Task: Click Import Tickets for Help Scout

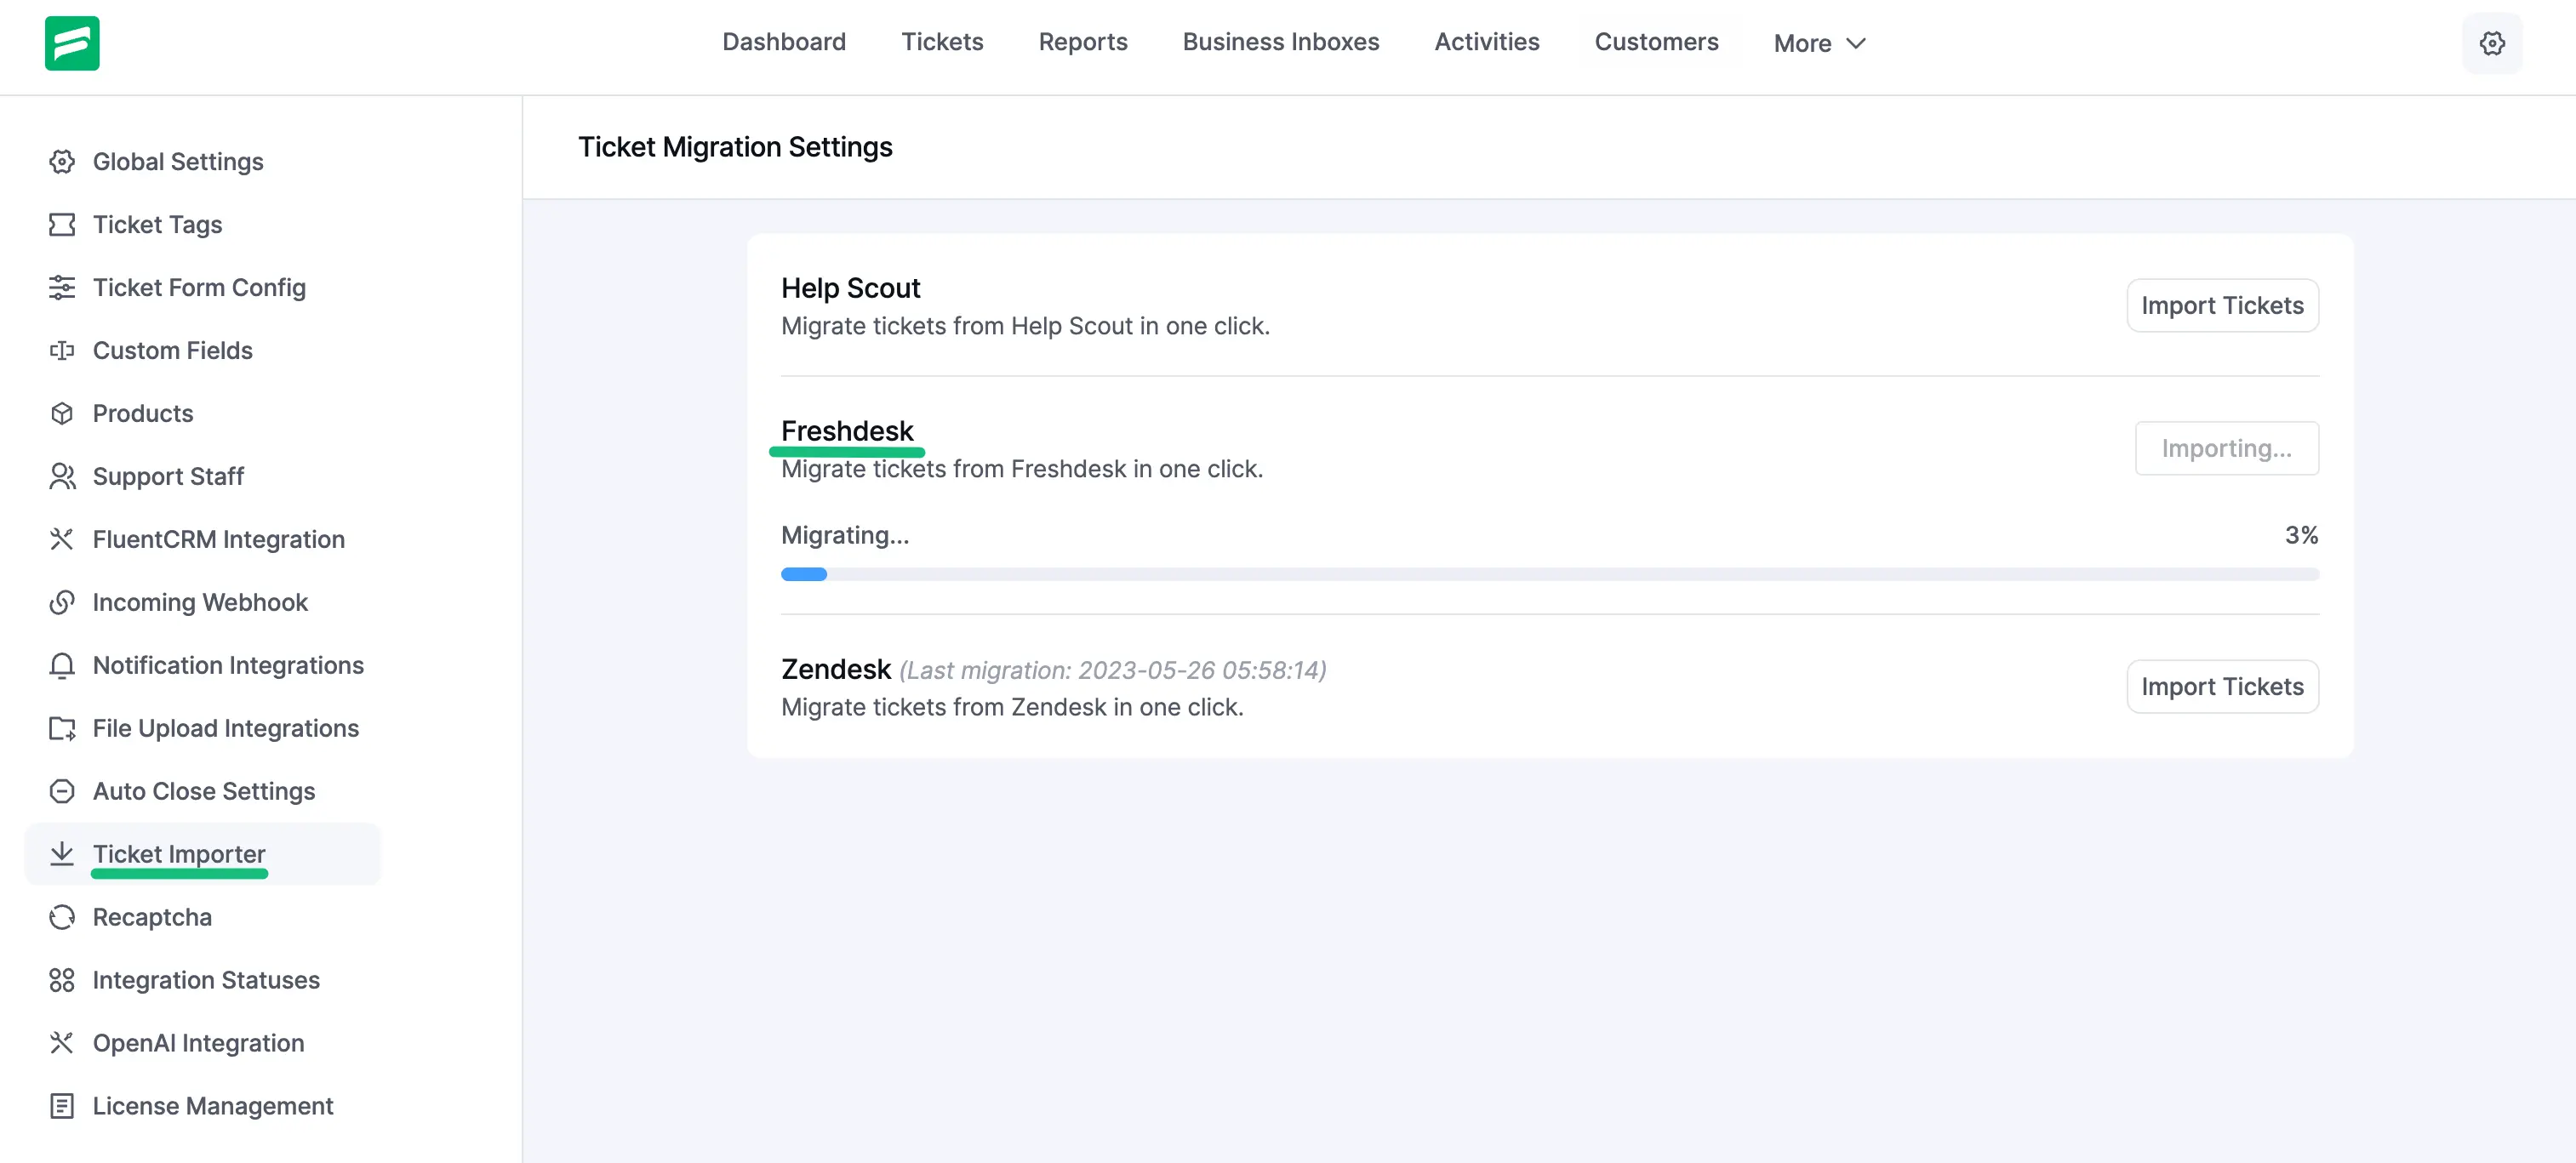Action: coord(2222,305)
